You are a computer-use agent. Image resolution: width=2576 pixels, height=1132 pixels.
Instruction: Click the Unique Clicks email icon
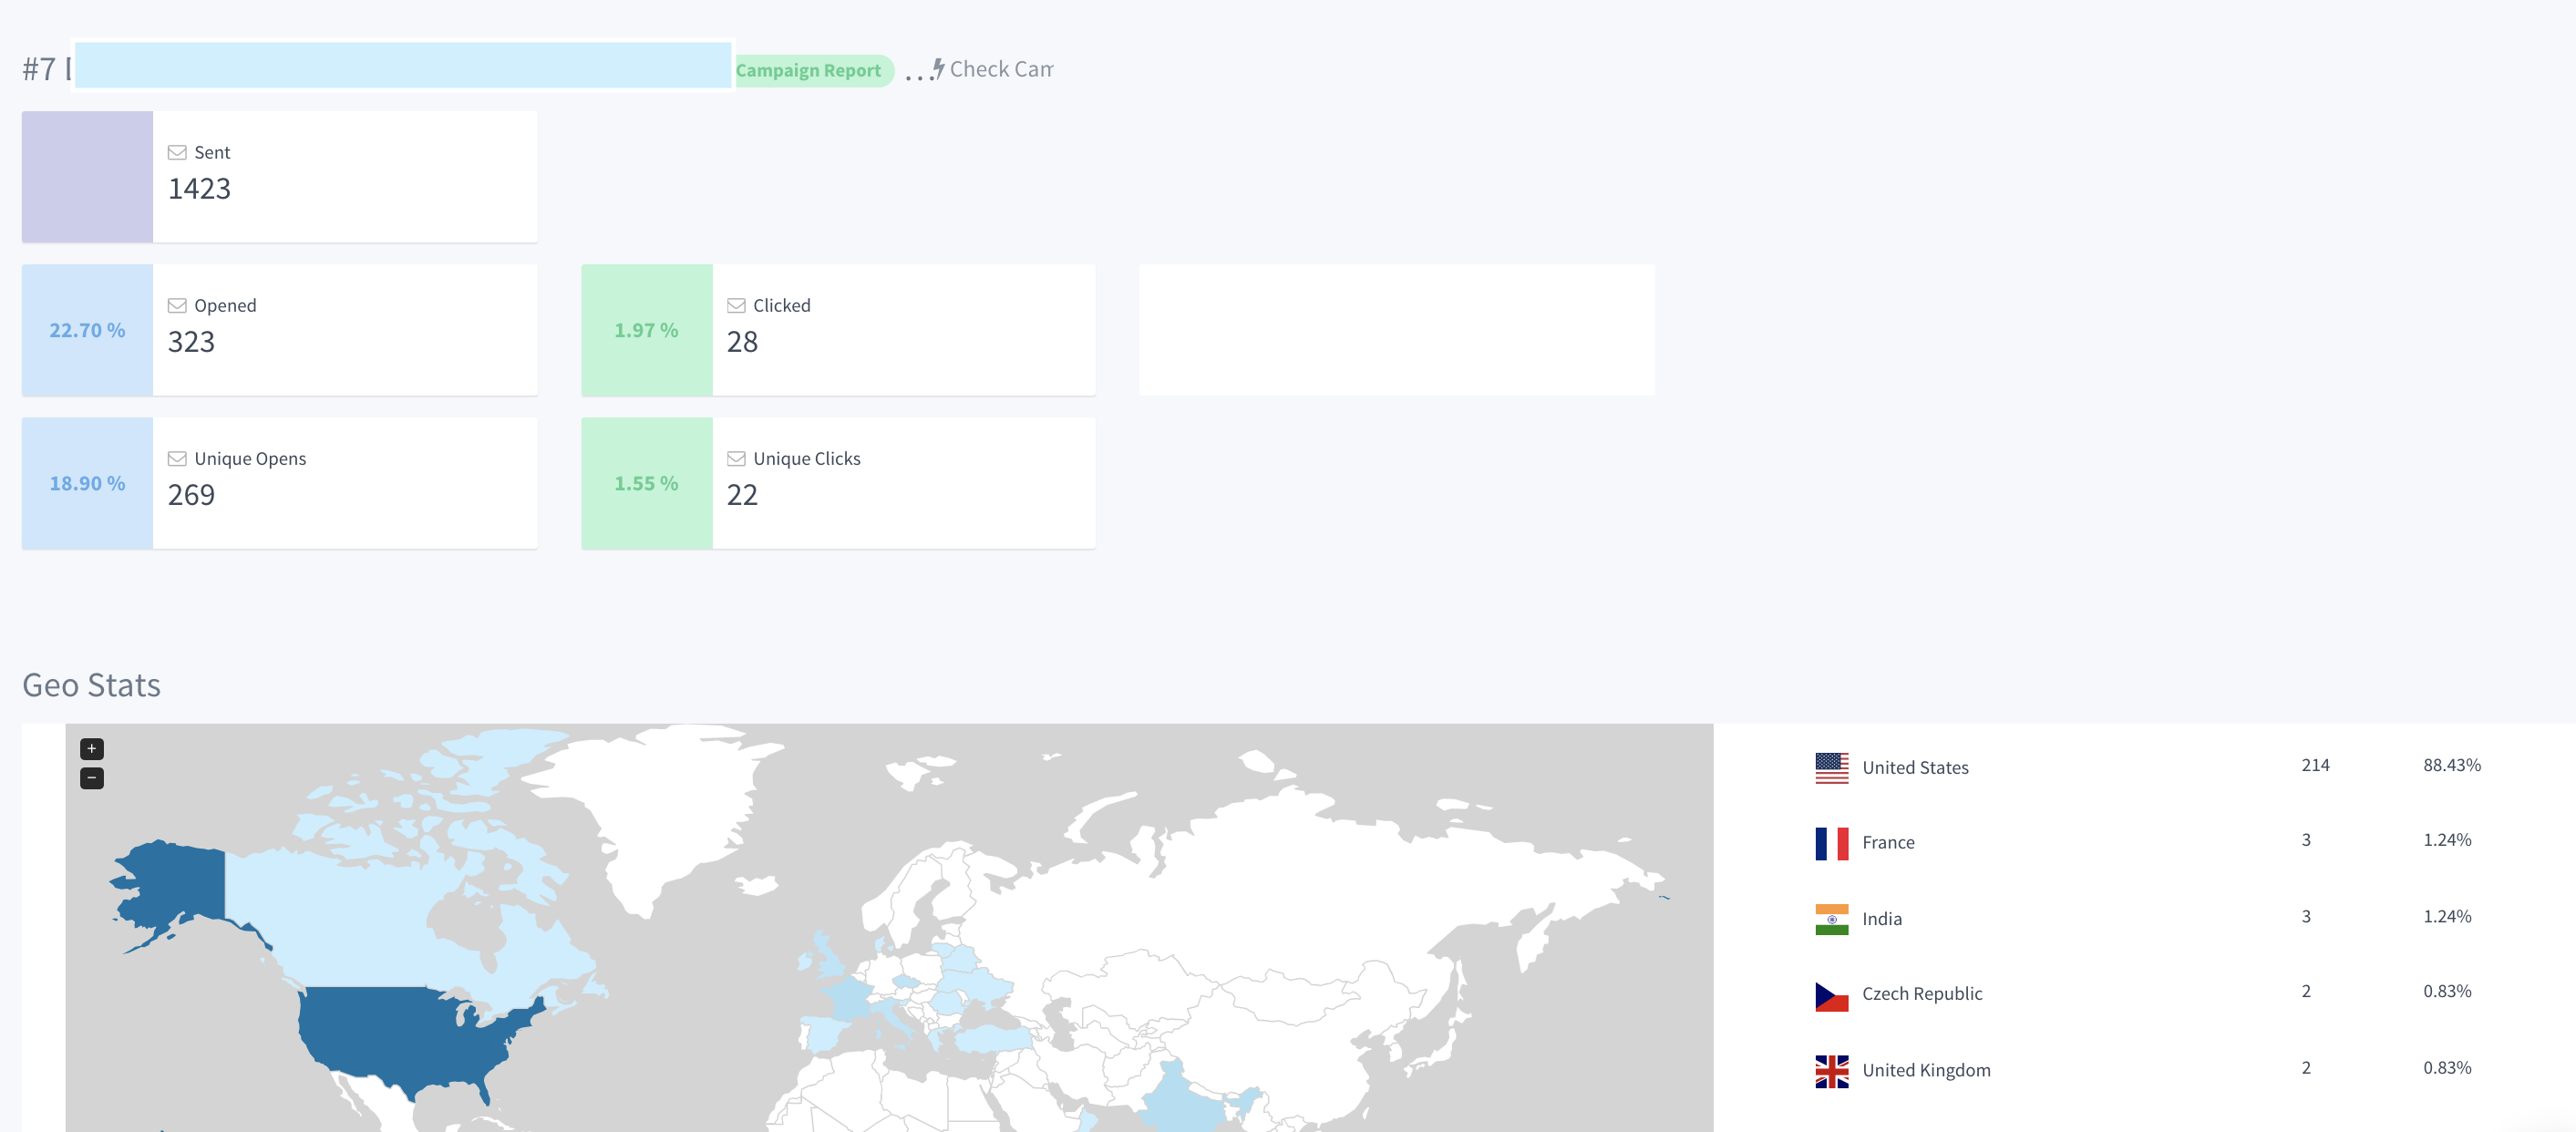736,457
